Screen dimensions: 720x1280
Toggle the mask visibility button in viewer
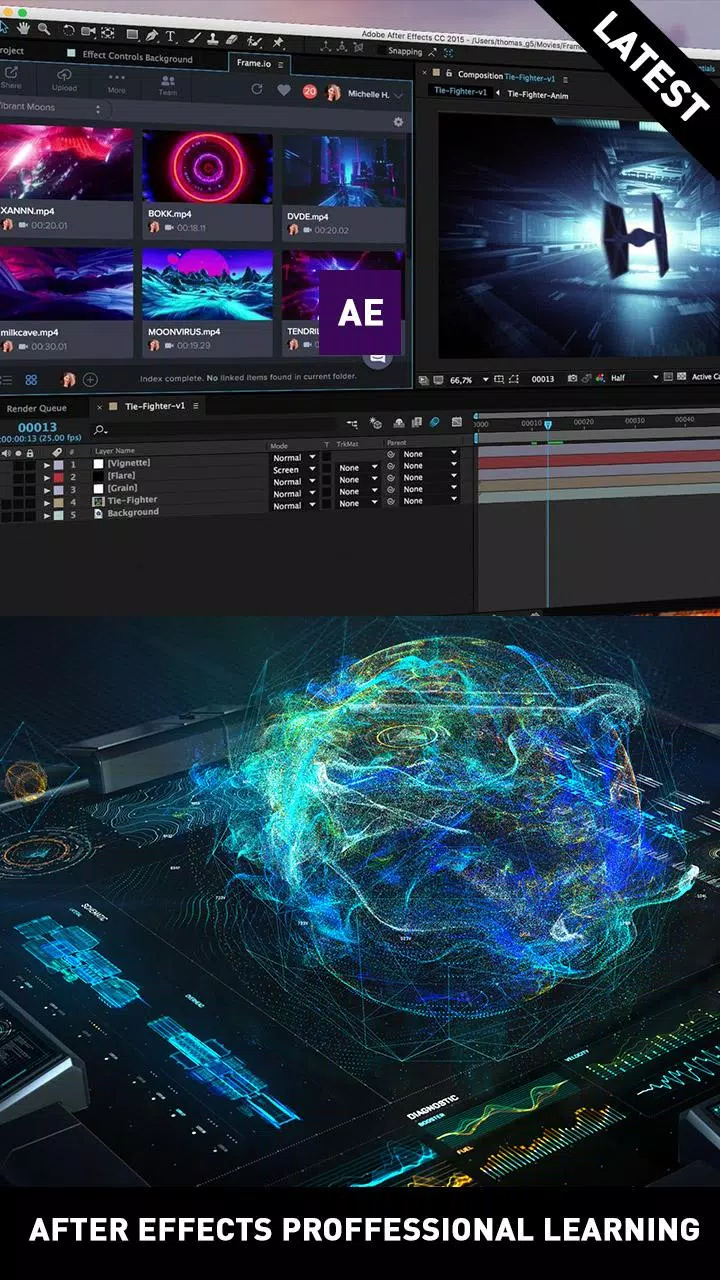click(513, 379)
